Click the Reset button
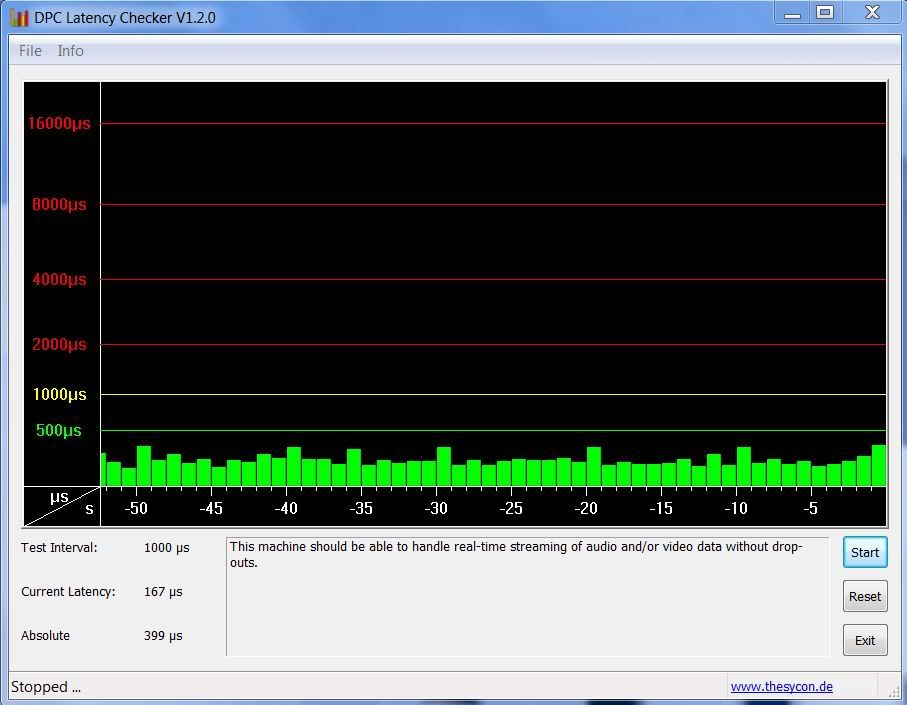This screenshot has height=705, width=907. (x=865, y=596)
